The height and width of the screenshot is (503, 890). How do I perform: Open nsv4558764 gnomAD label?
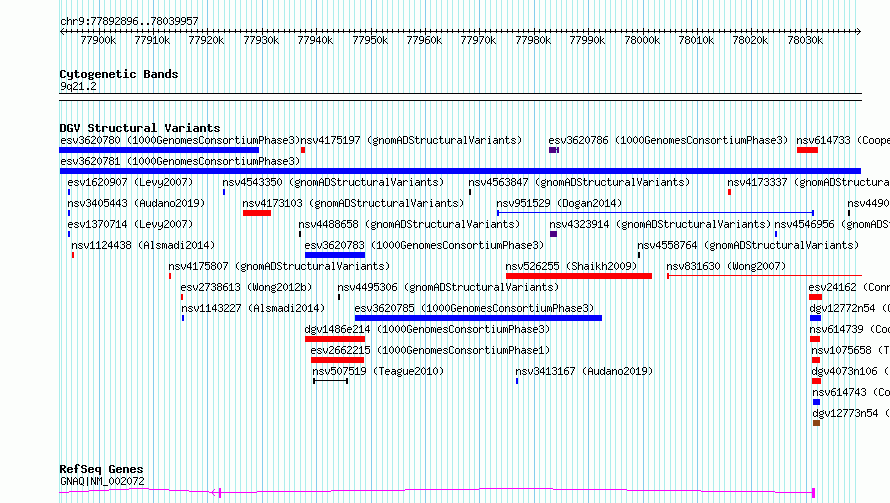click(x=748, y=245)
